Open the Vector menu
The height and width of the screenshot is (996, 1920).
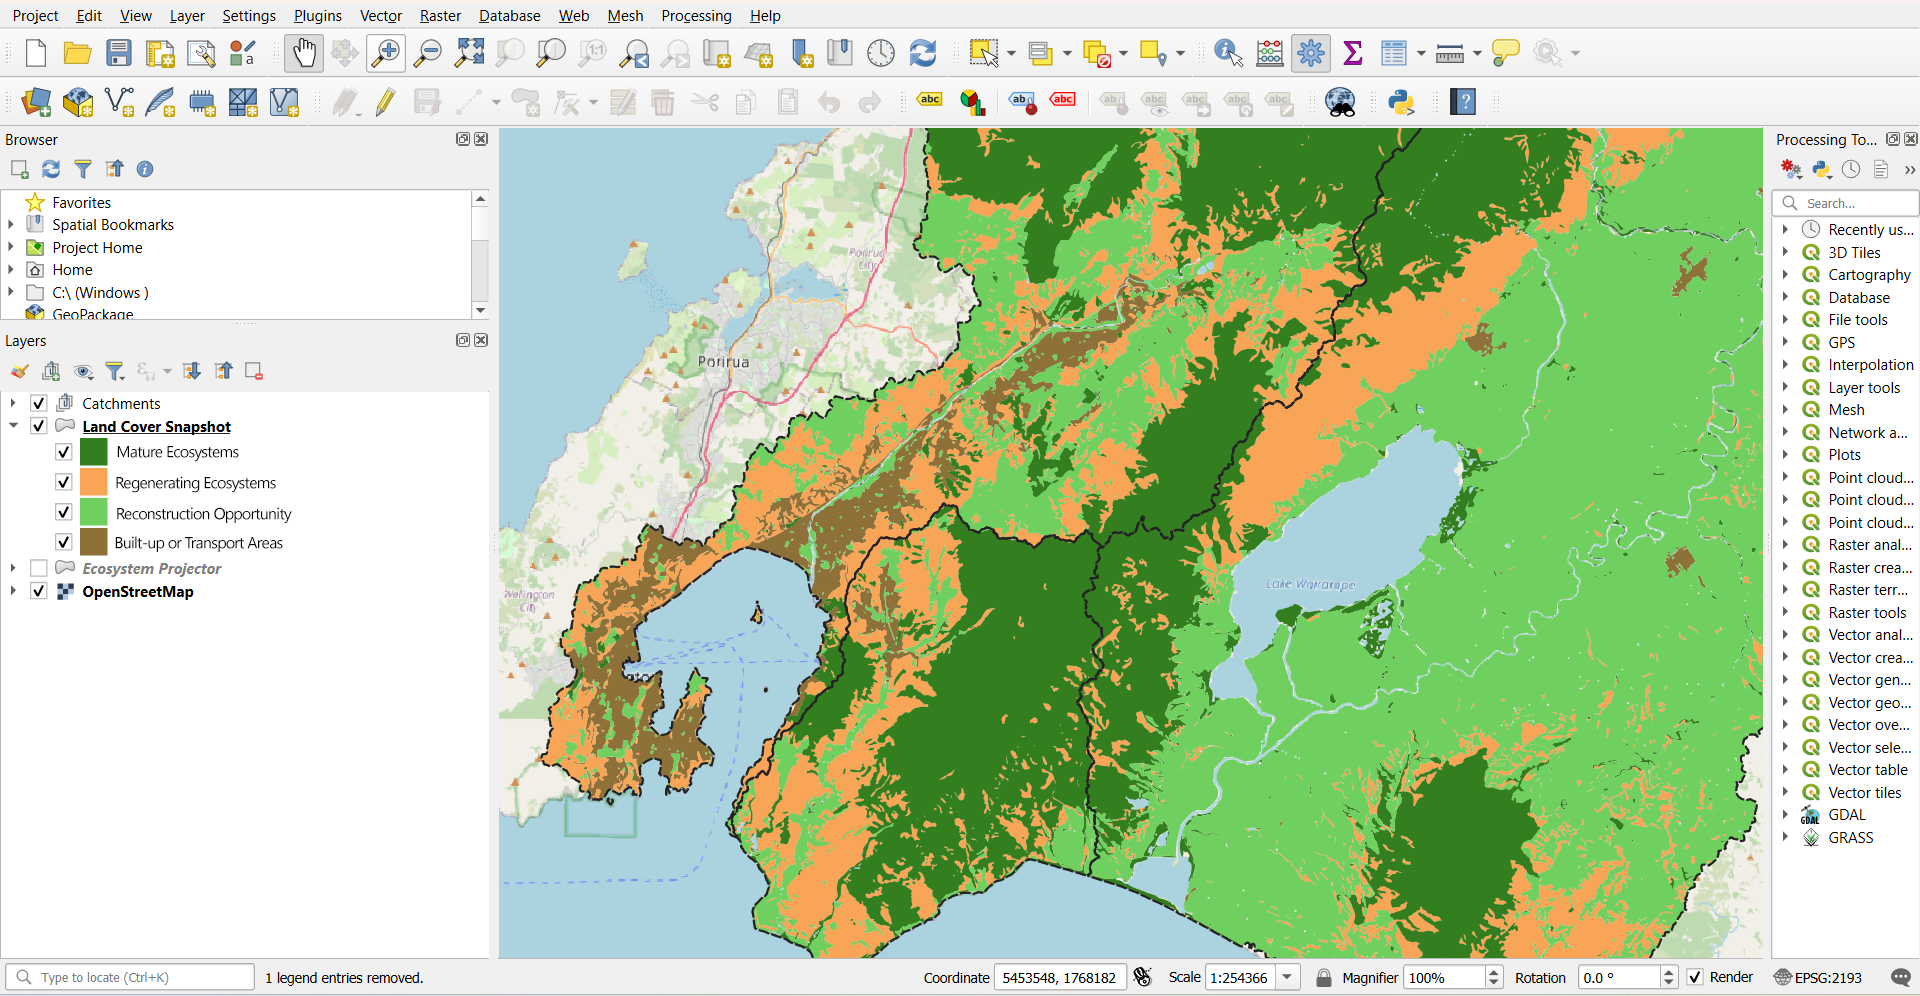click(380, 16)
